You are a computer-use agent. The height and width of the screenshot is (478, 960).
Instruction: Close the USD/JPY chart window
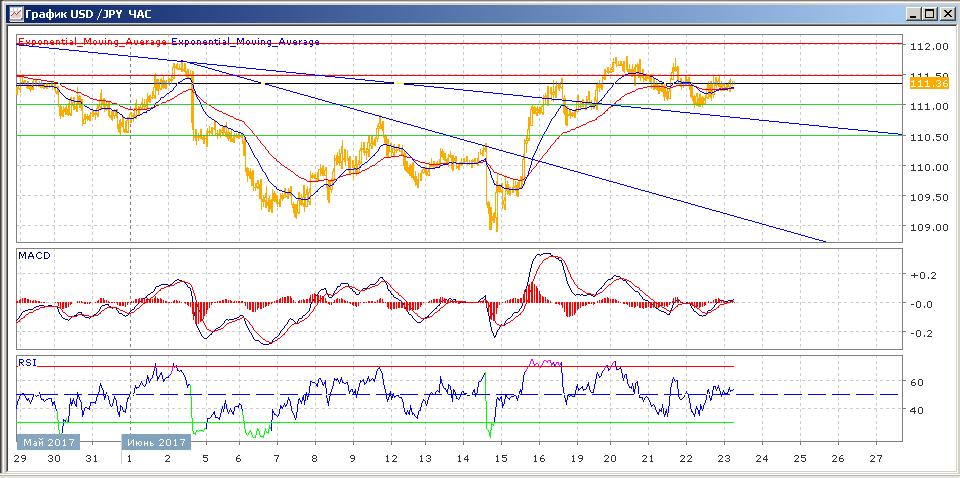pos(945,14)
